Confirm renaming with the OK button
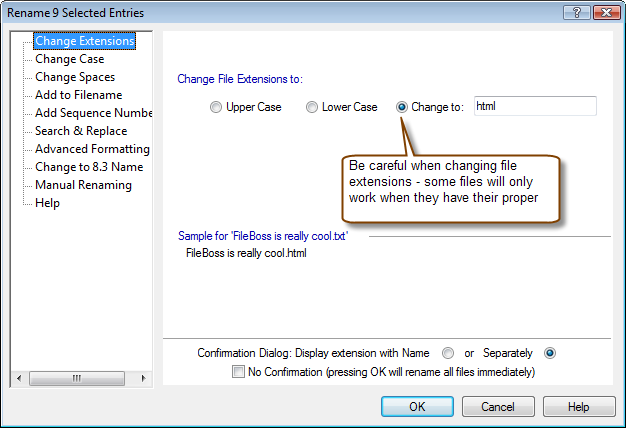626x428 pixels. click(x=417, y=406)
